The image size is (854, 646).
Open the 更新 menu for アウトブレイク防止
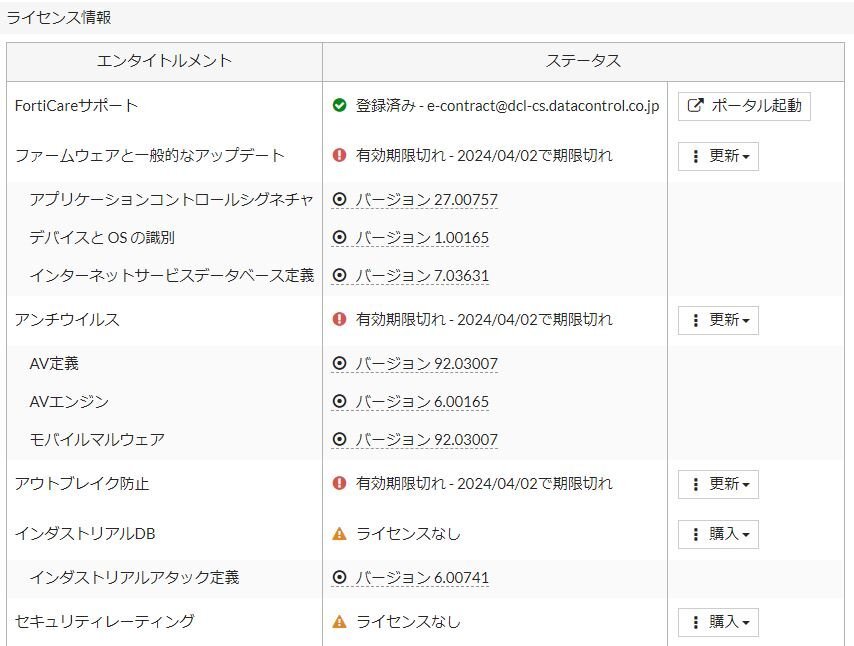pos(718,484)
